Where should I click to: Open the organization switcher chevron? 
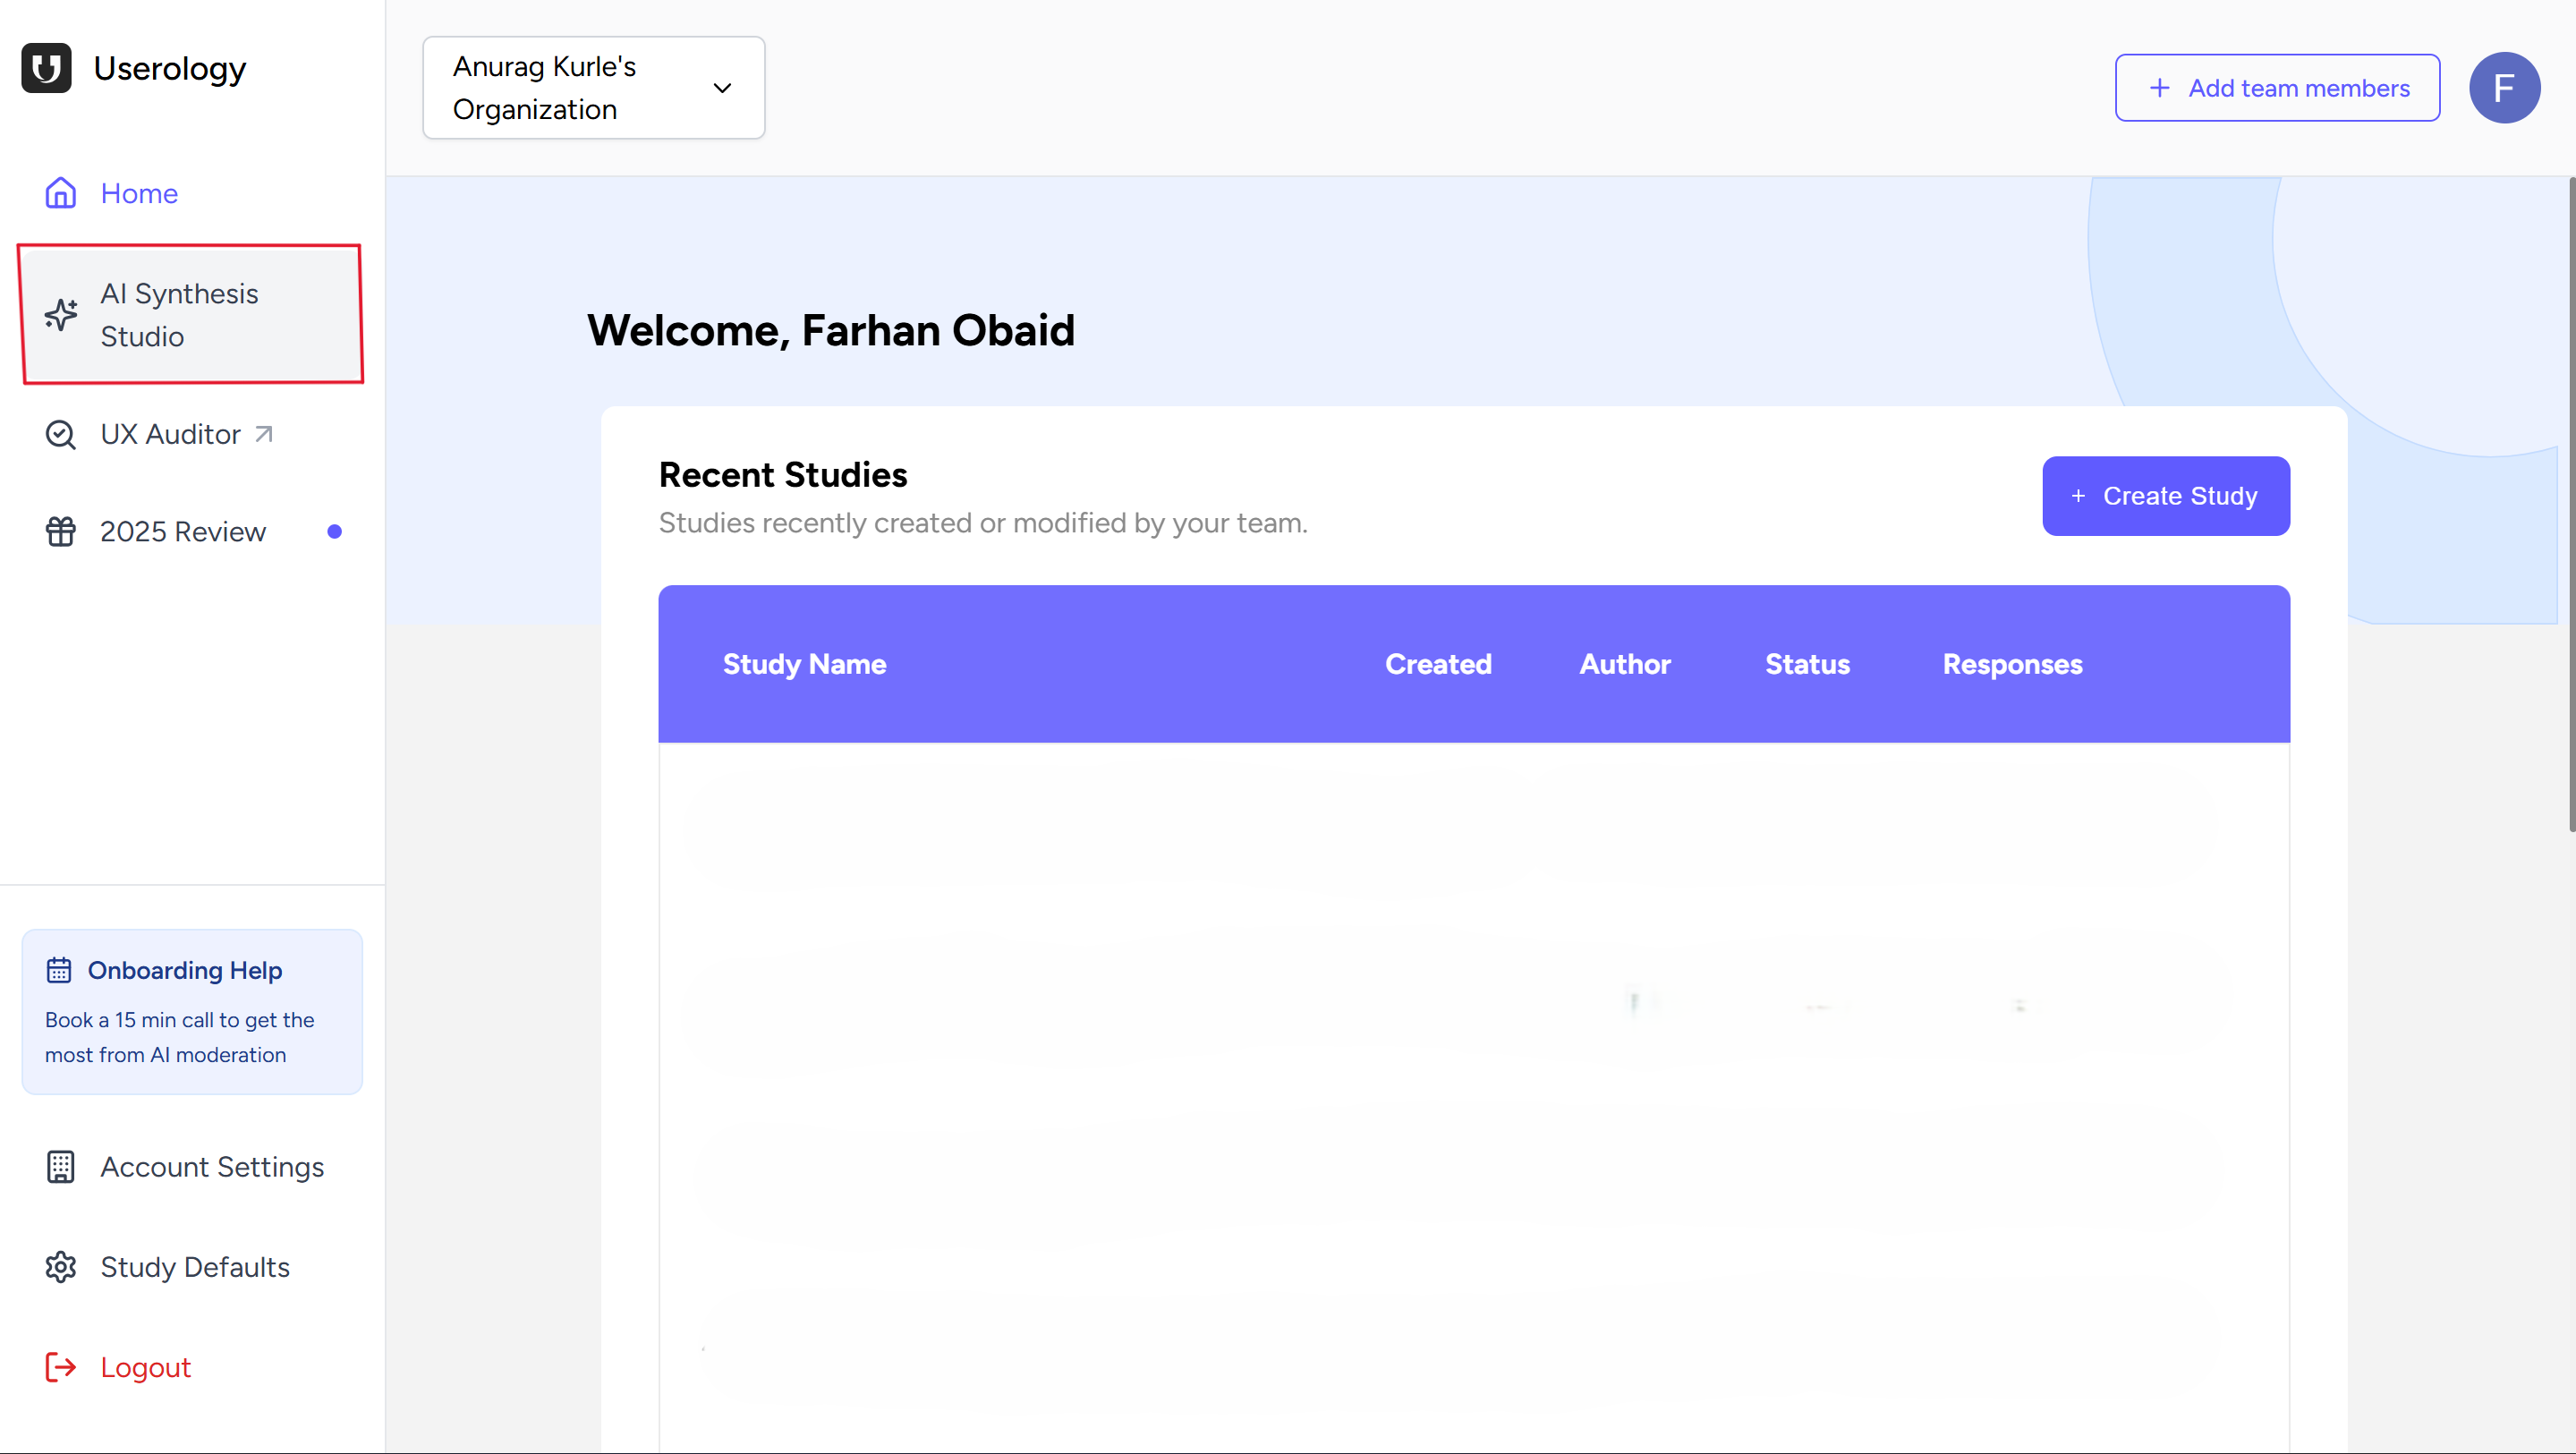(722, 88)
